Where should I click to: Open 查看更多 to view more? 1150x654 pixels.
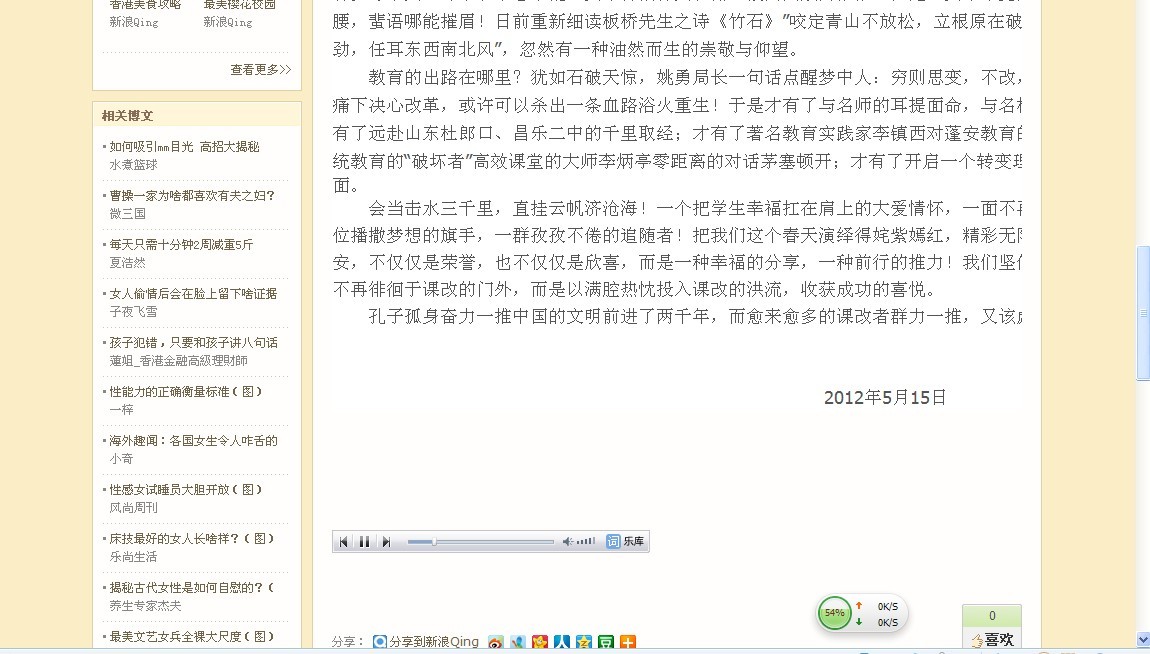(260, 70)
